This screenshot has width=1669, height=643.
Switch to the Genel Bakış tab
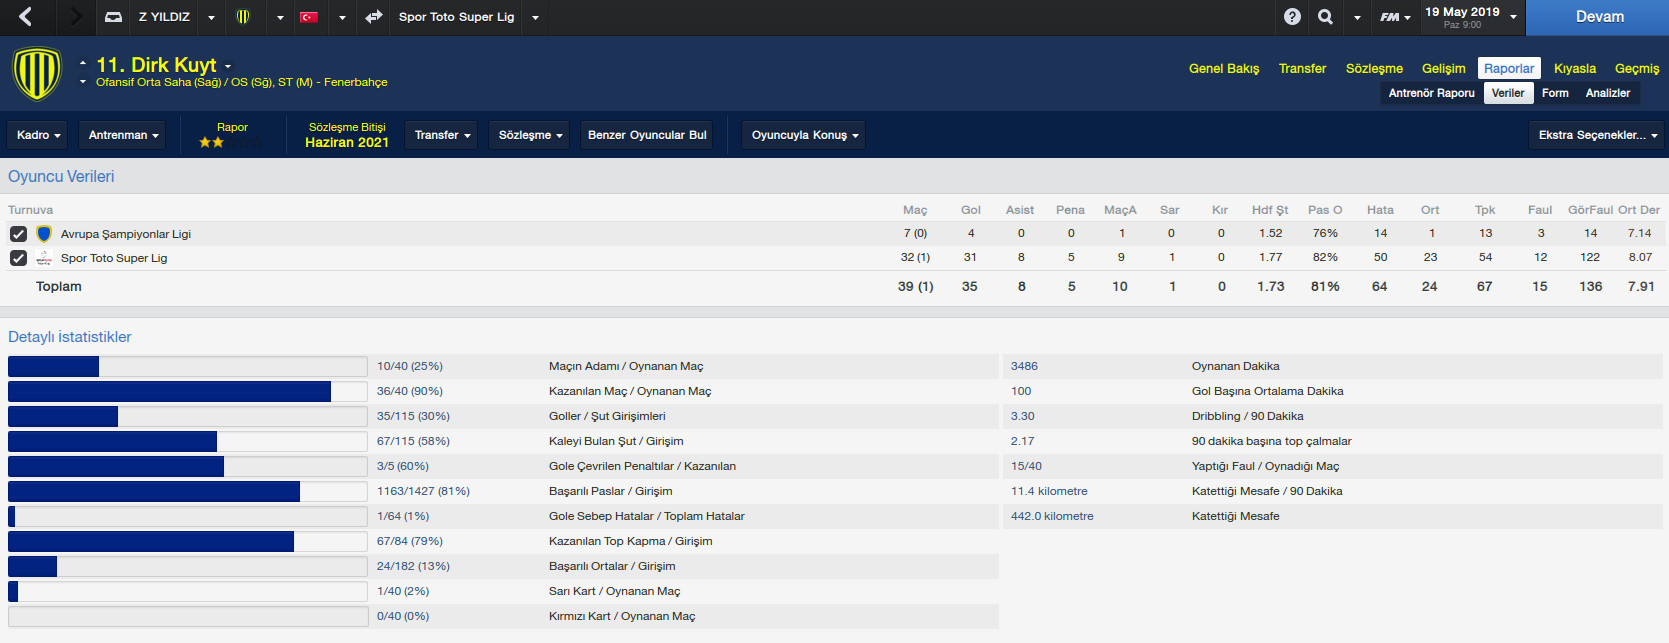coord(1224,68)
